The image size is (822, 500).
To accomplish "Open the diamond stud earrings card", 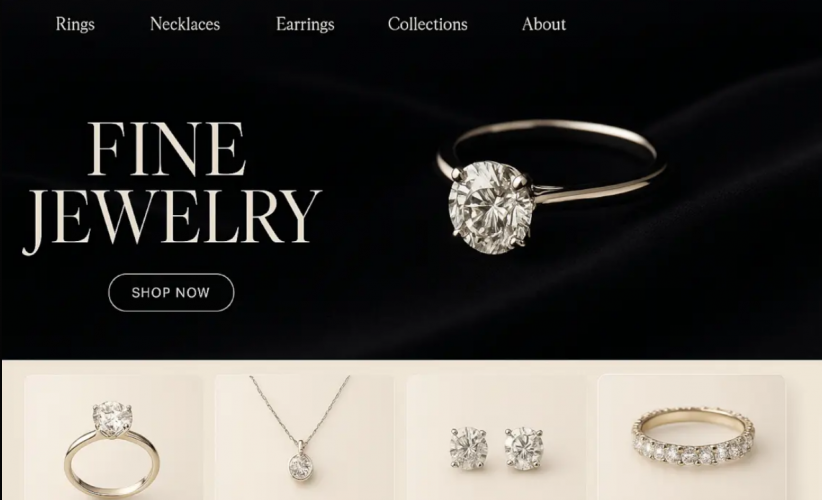I will [x=496, y=438].
